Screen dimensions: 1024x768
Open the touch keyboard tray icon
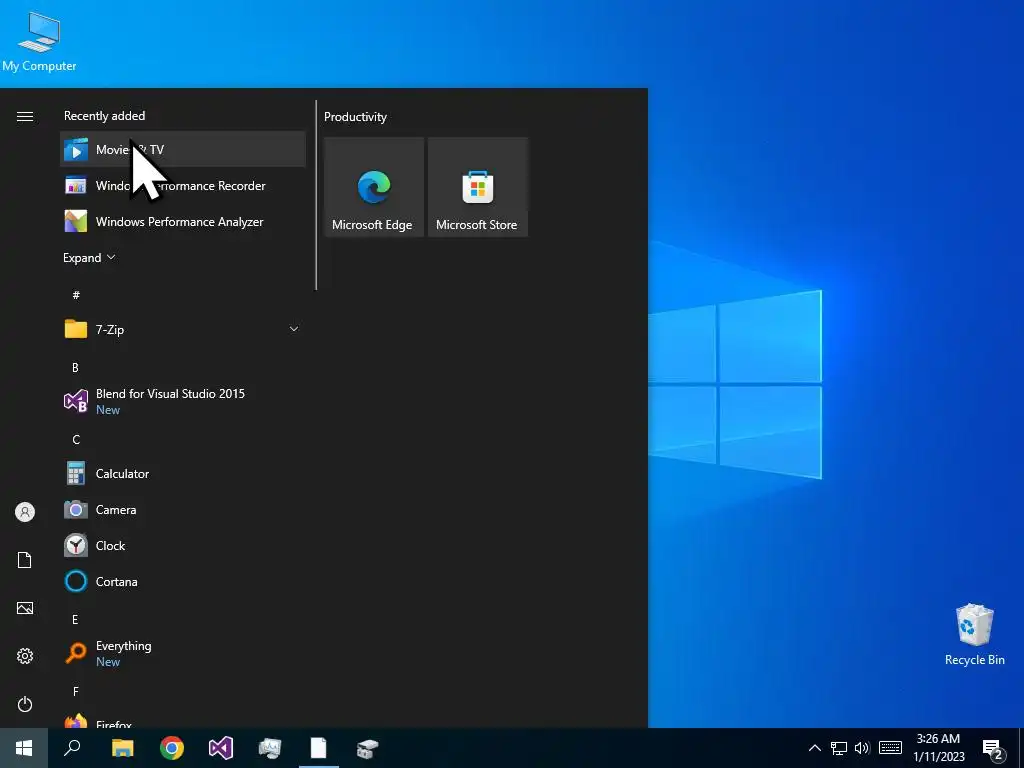(890, 748)
